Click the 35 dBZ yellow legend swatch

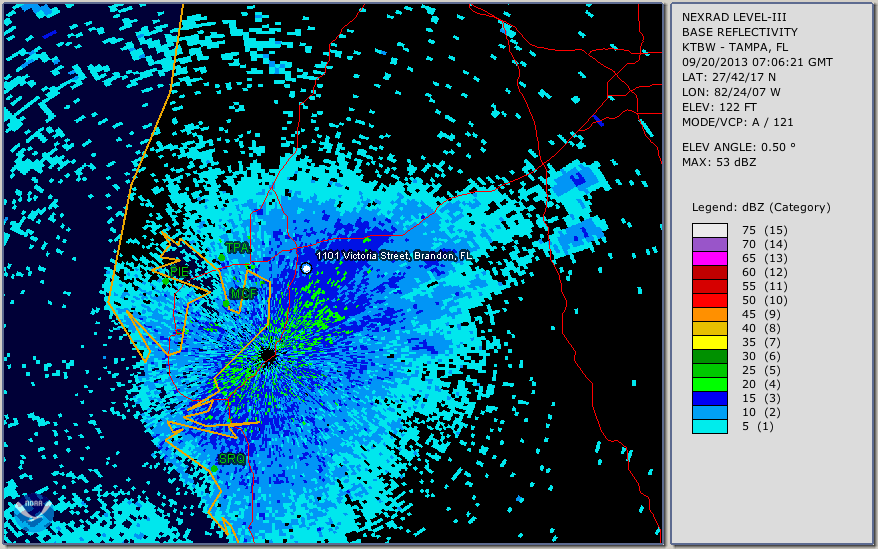[x=709, y=342]
